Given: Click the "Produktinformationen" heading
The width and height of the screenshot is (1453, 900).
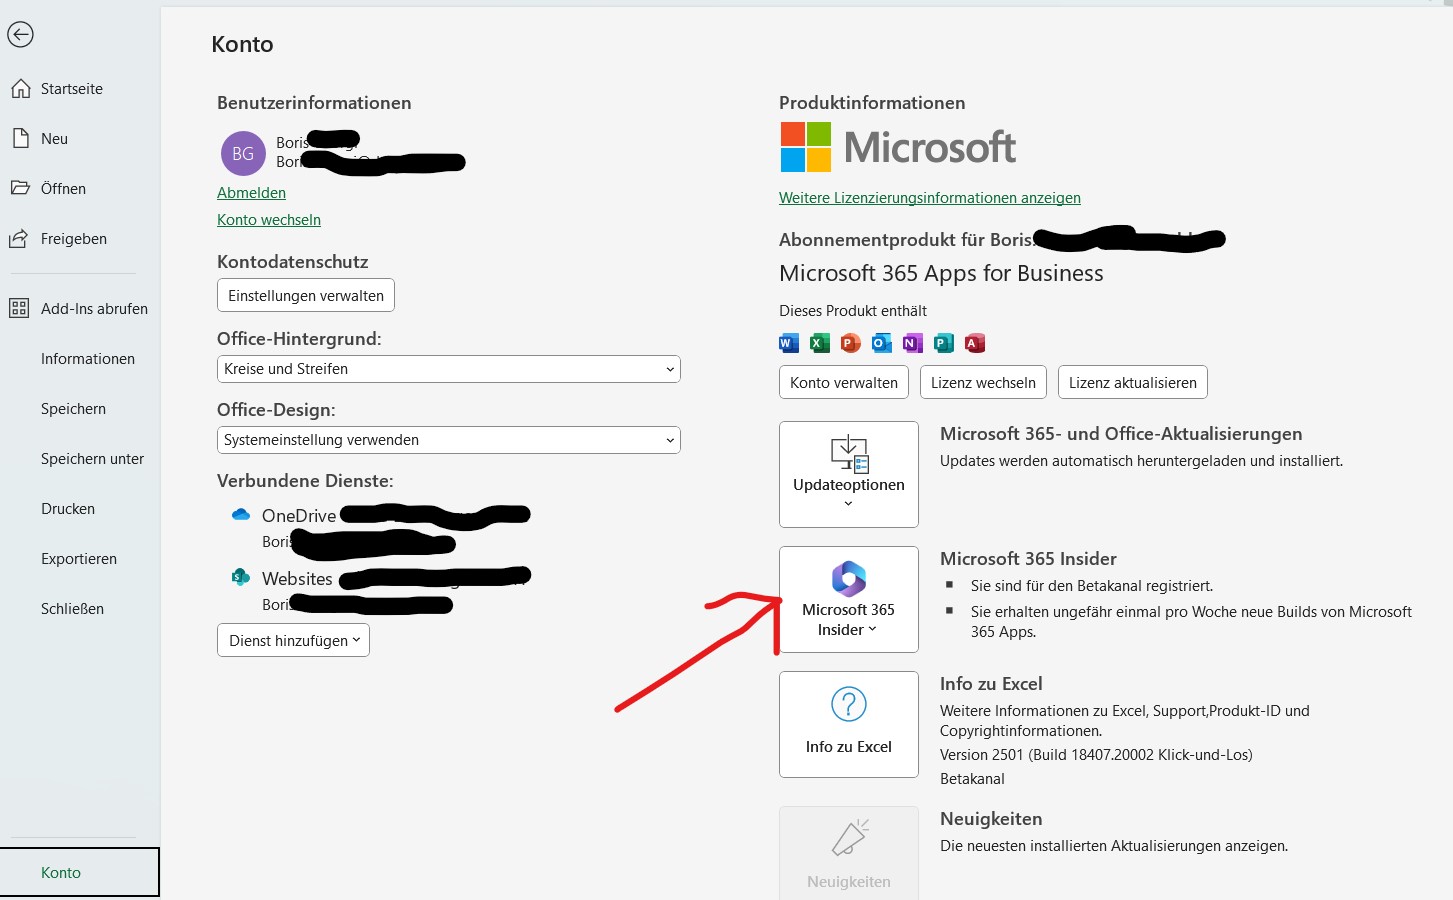Looking at the screenshot, I should tap(872, 103).
